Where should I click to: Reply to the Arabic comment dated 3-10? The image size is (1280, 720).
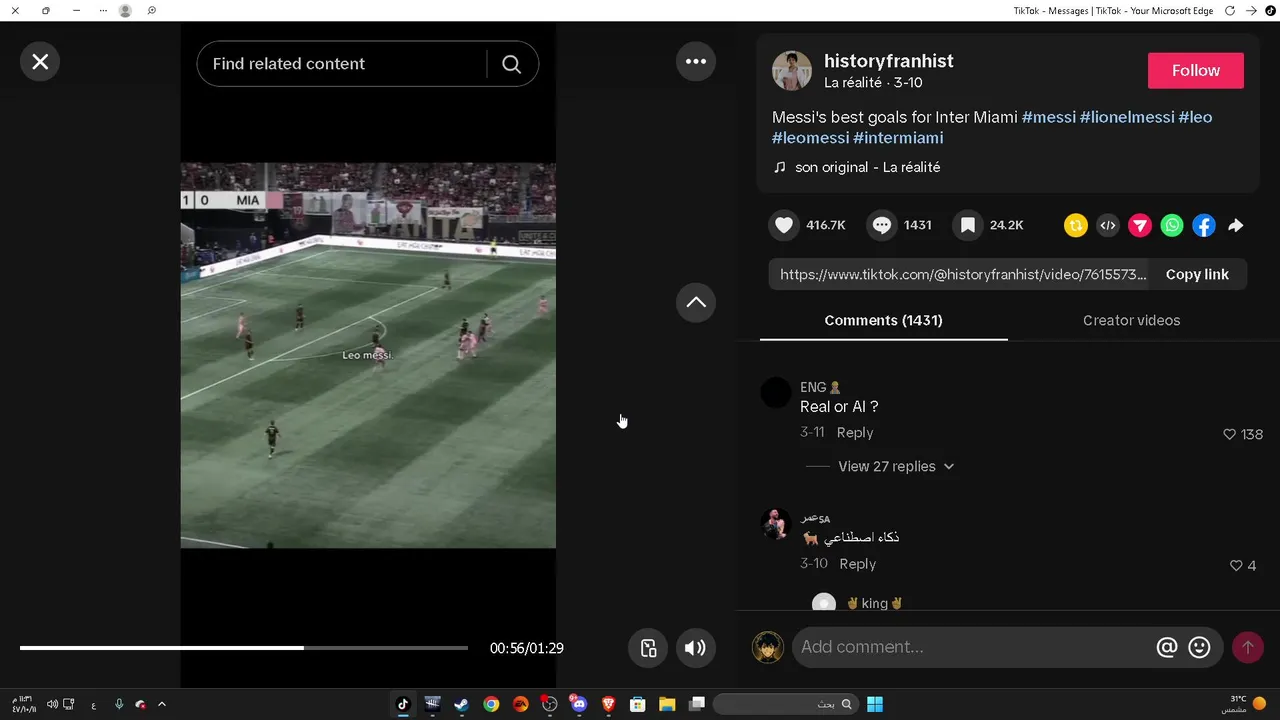(x=857, y=563)
